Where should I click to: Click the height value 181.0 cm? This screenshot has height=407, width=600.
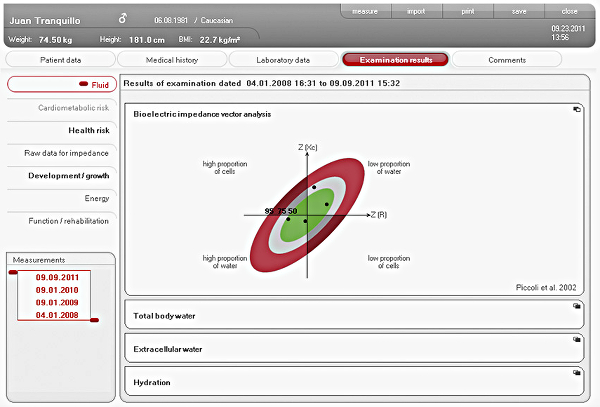pos(147,40)
